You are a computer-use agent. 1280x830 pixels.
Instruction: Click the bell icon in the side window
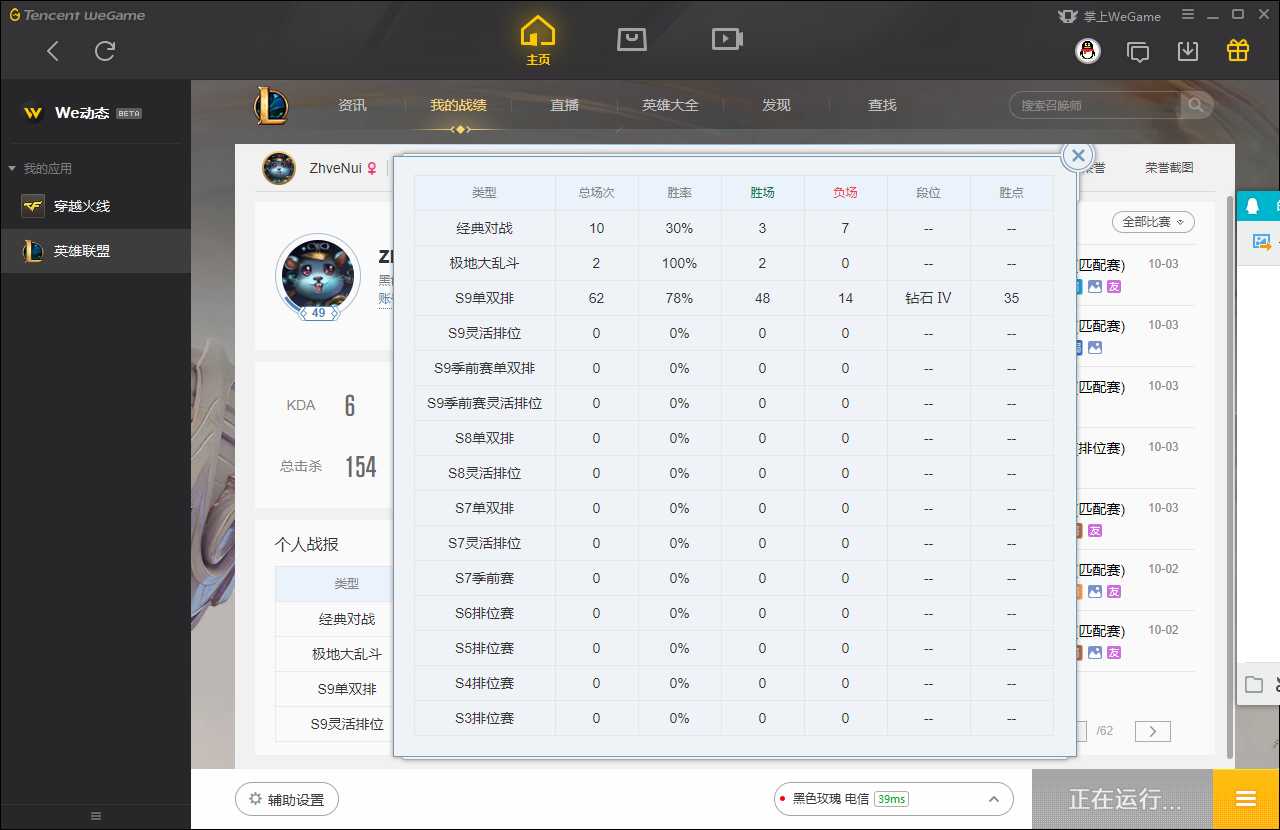[1253, 207]
